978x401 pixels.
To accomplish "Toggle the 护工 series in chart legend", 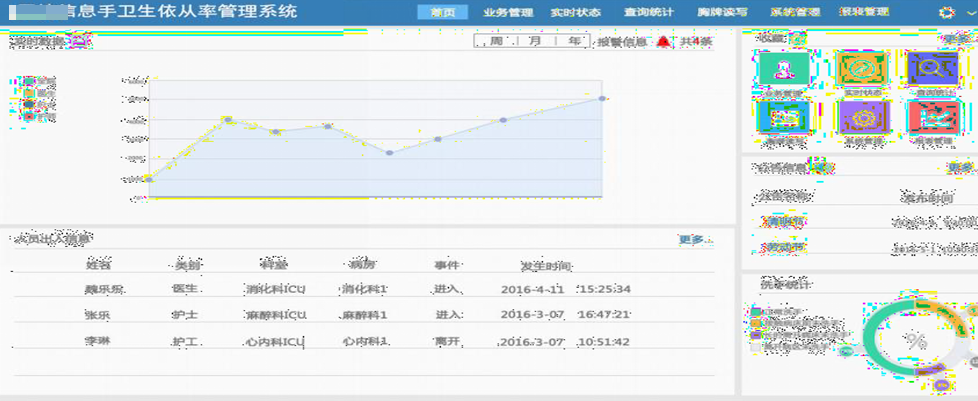I will [39, 116].
